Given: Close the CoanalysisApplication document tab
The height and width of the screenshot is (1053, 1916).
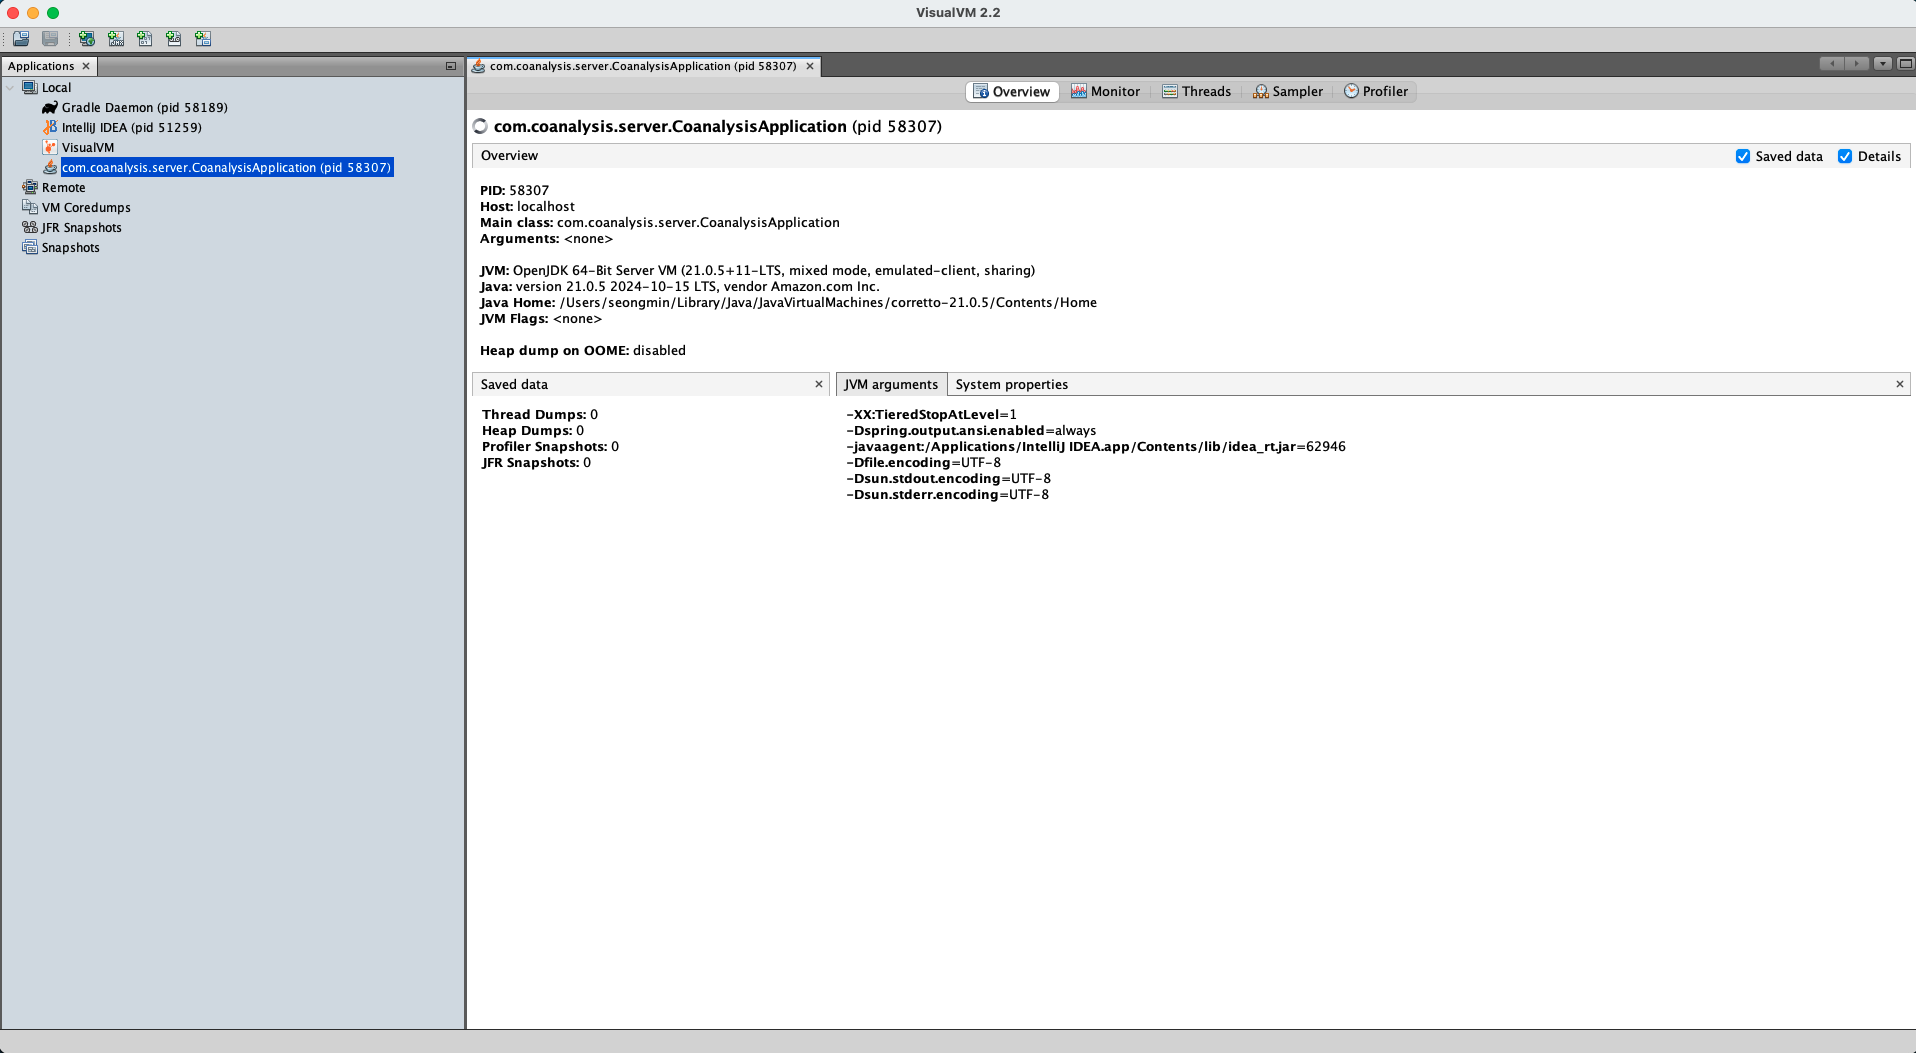Looking at the screenshot, I should click(810, 66).
